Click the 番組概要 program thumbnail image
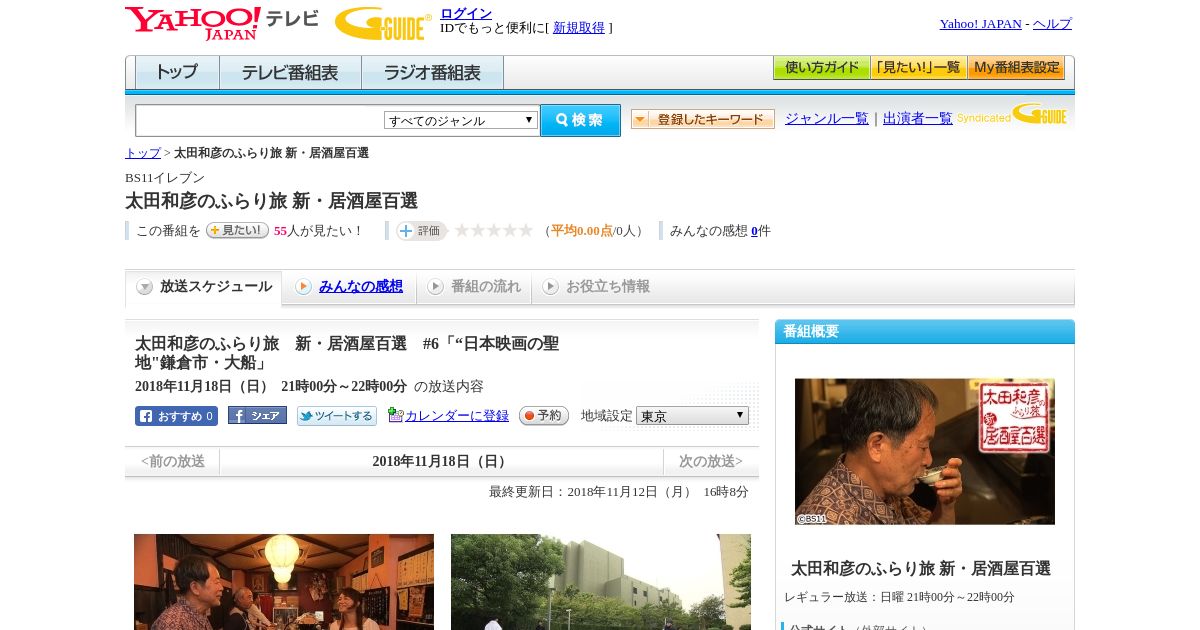1200x630 pixels. 925,451
